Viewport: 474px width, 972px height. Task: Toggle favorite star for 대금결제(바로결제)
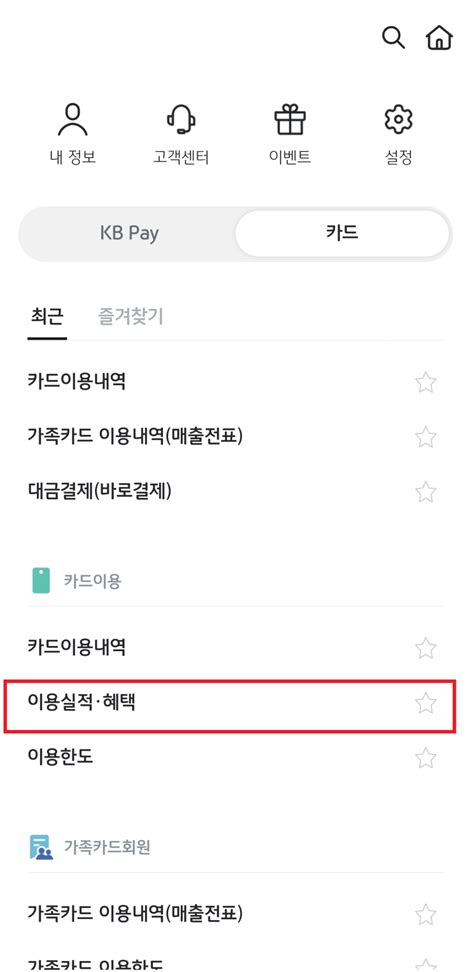point(426,492)
